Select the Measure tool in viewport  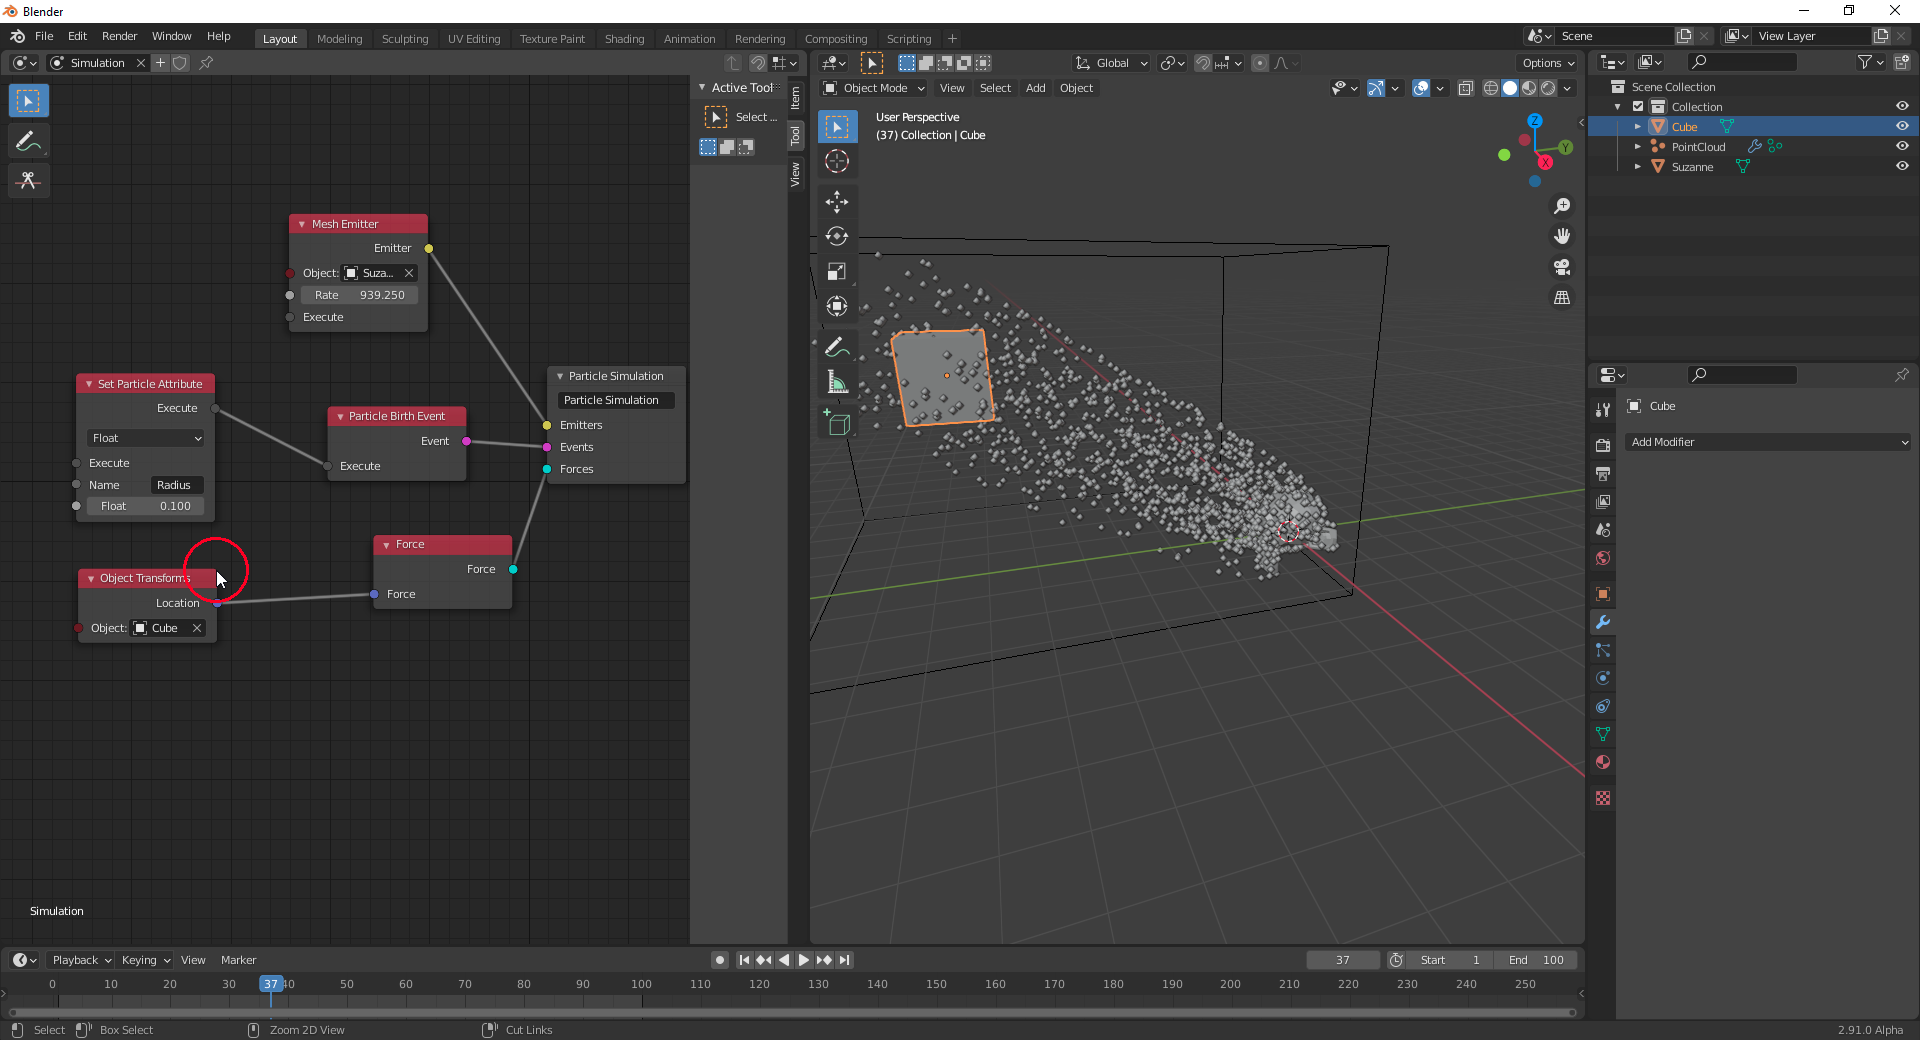click(x=837, y=383)
